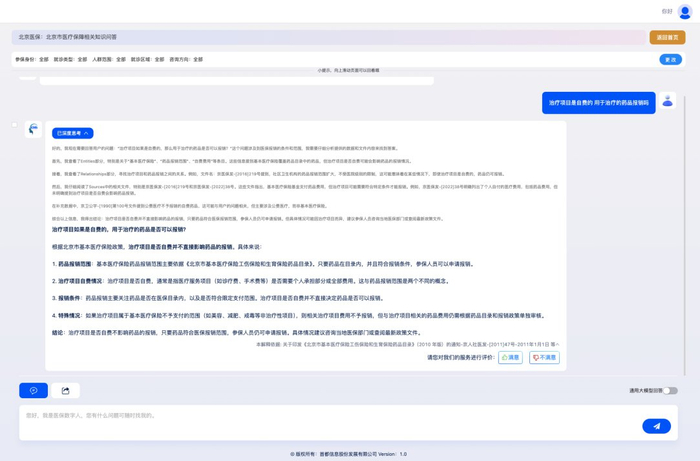The height and width of the screenshot is (461, 700).
Task: Rate the answer as 满意
Action: click(x=510, y=357)
